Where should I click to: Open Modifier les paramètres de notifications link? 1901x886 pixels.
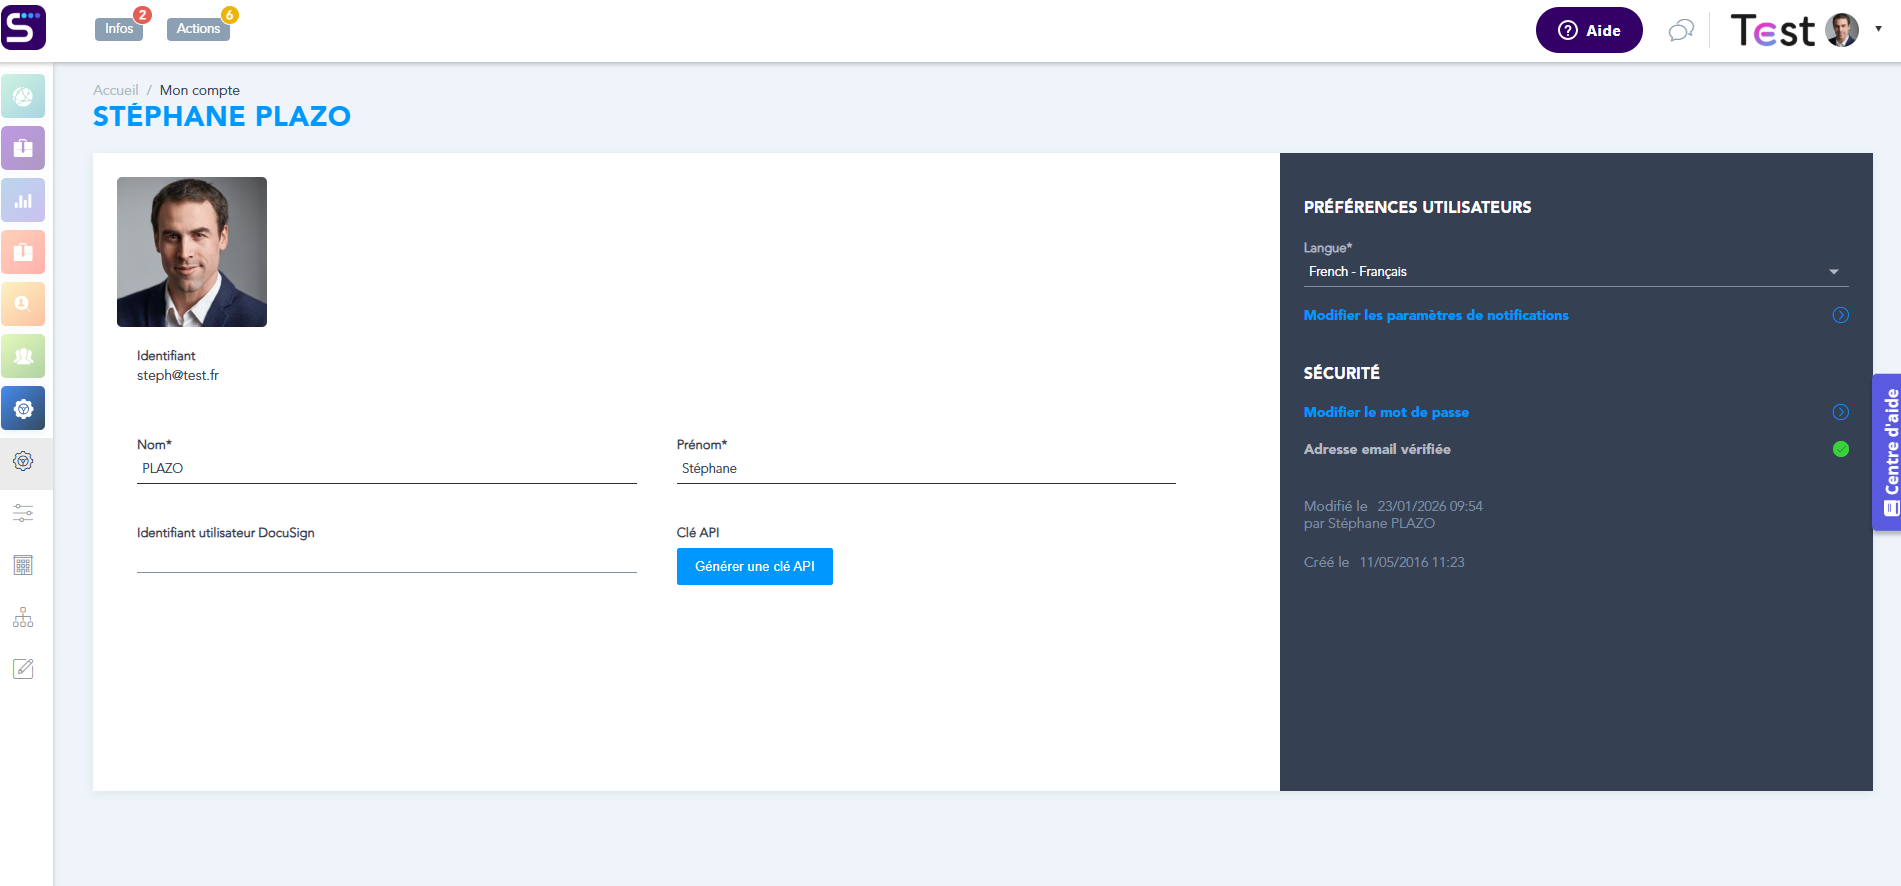1435,315
